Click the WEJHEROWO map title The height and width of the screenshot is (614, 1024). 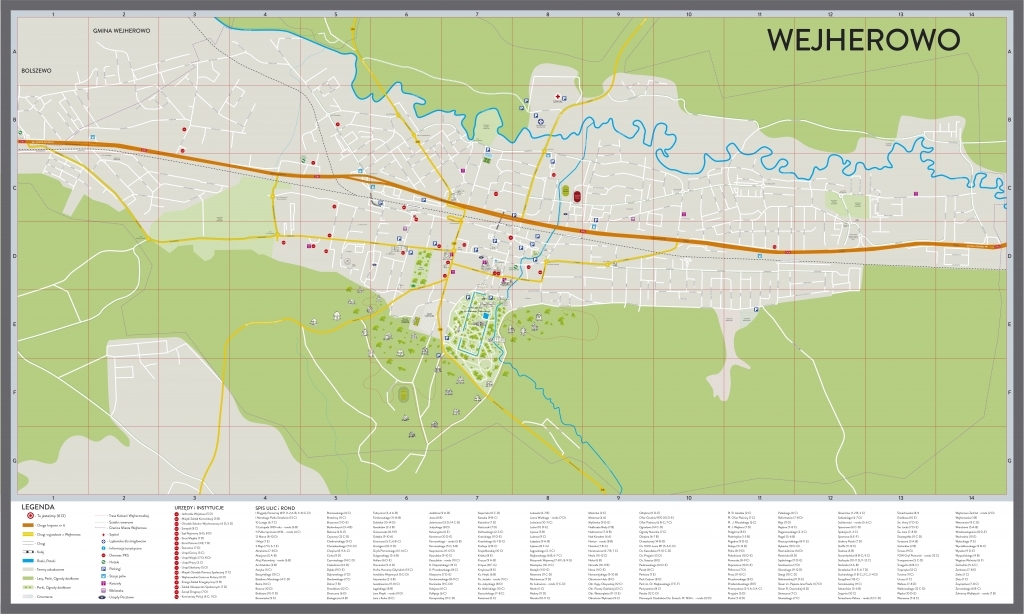(x=863, y=40)
